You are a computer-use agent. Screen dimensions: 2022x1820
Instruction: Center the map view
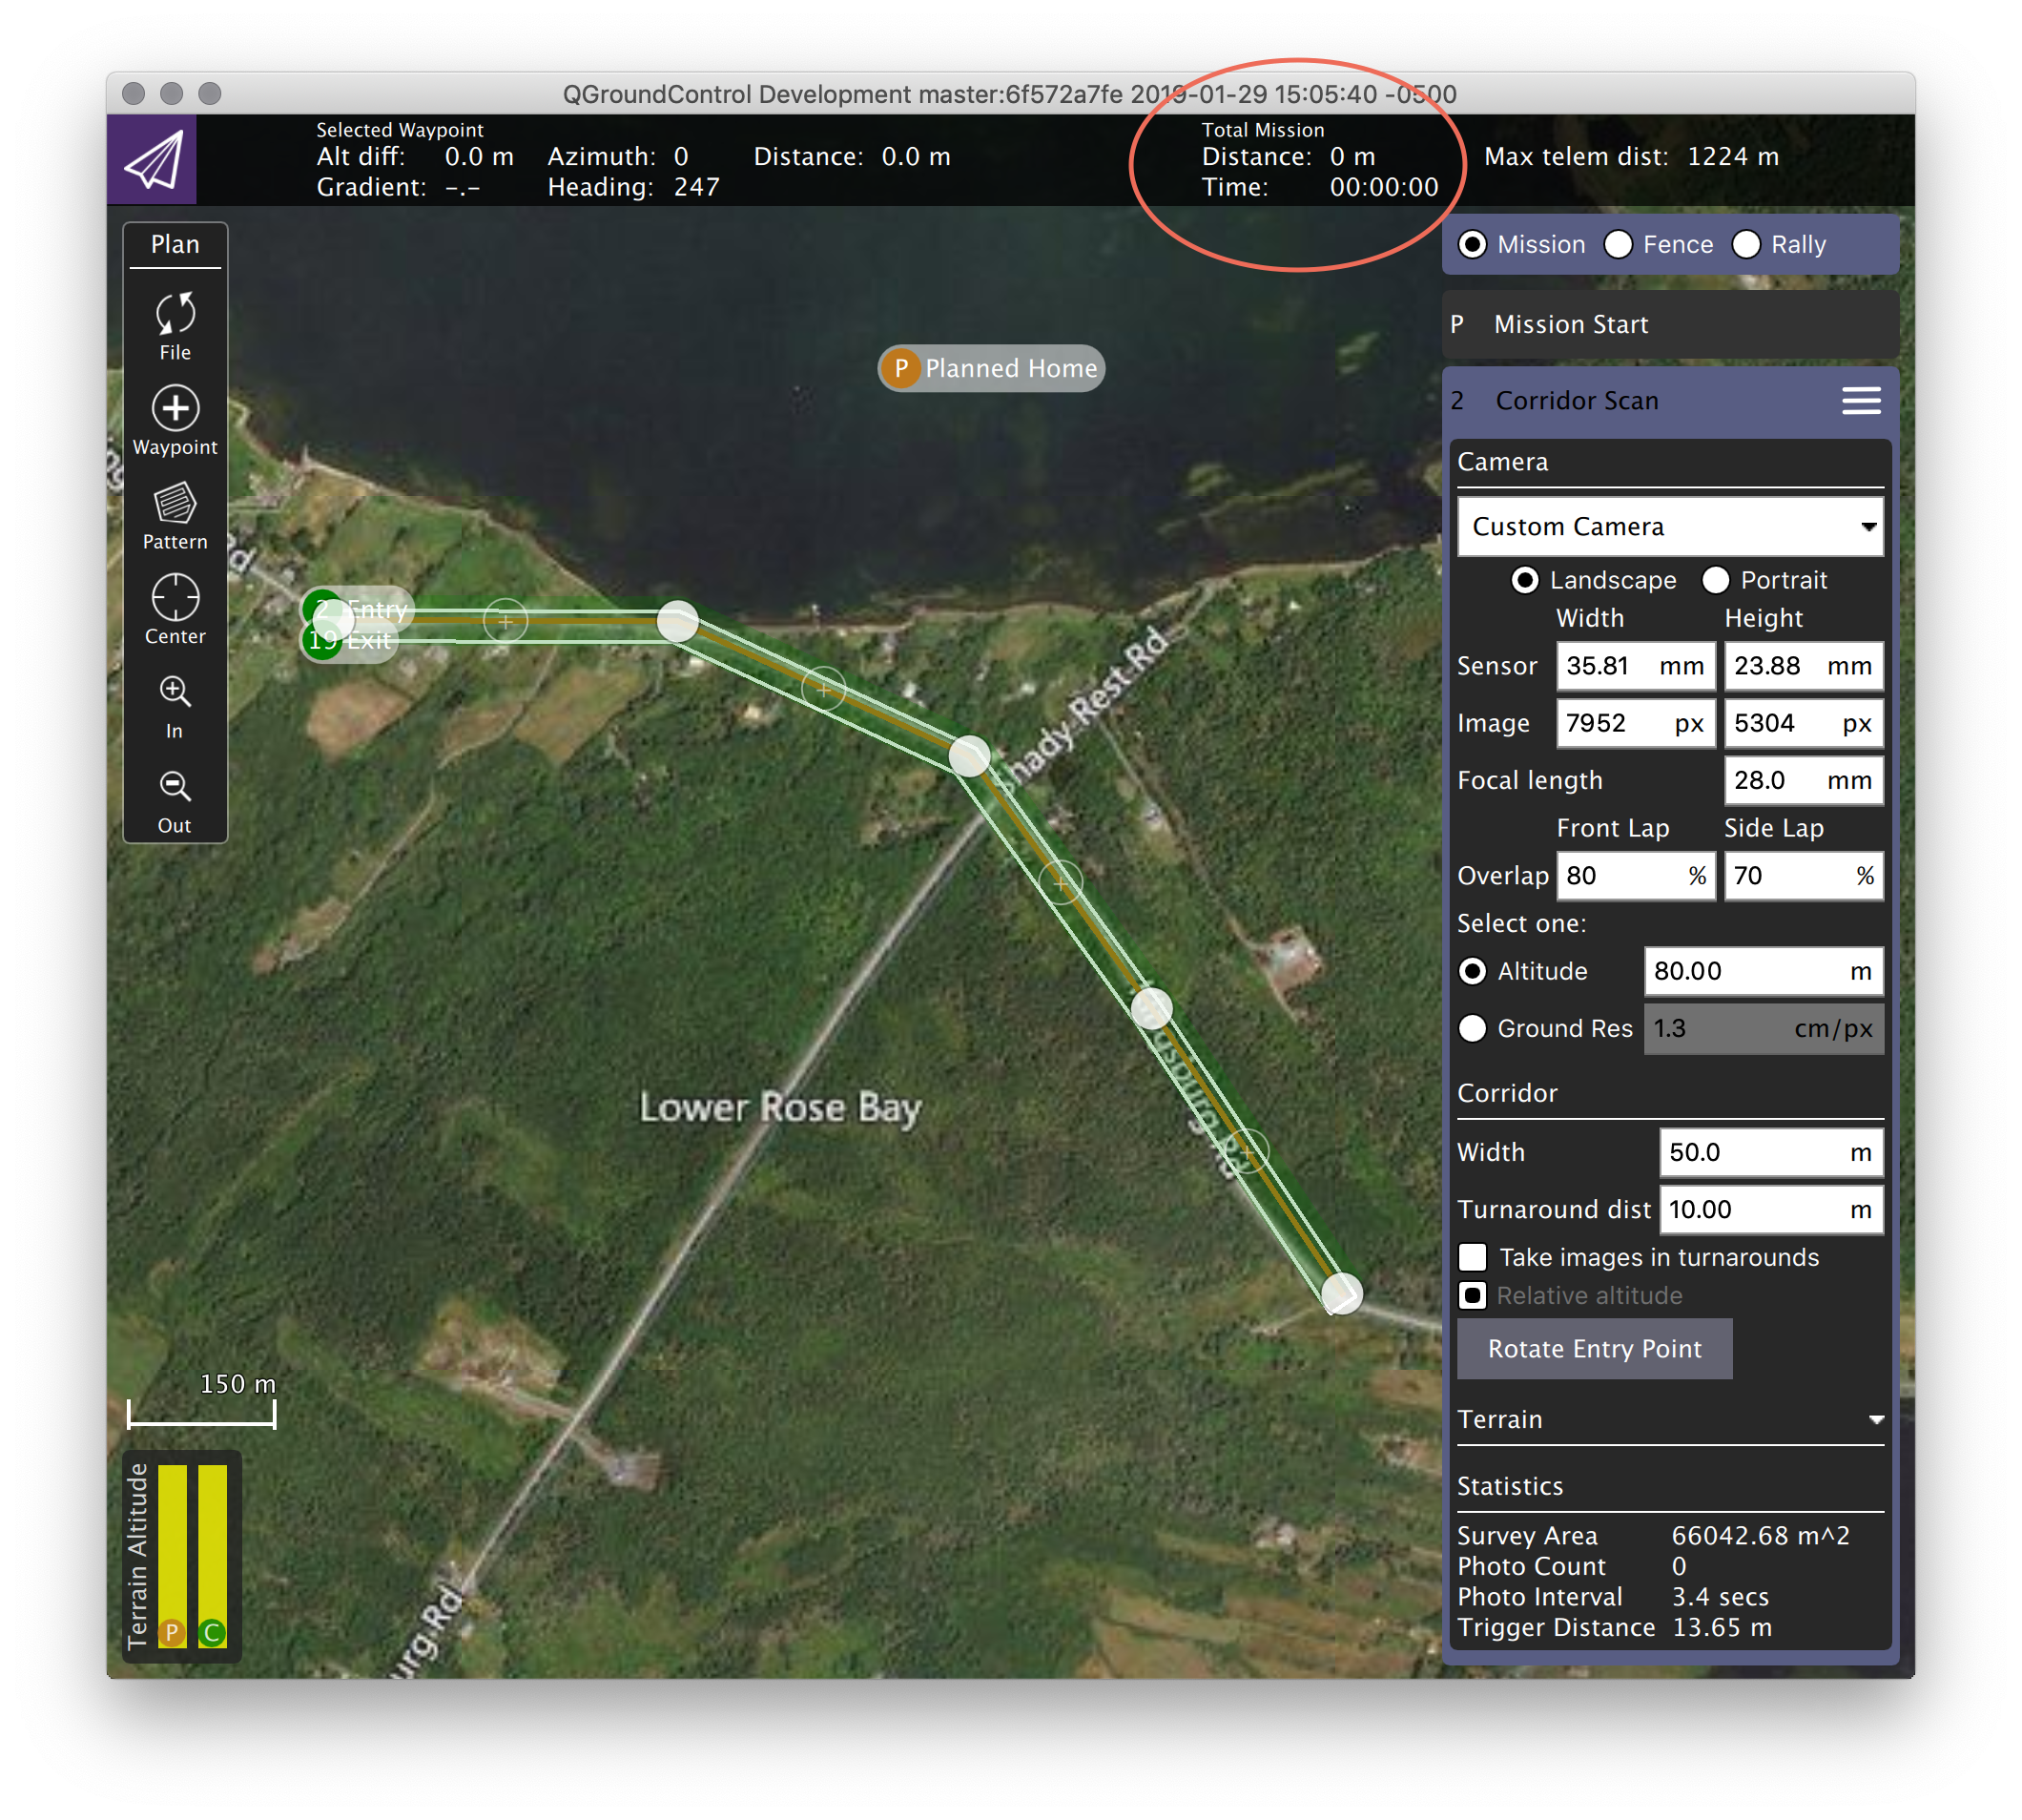[x=175, y=610]
